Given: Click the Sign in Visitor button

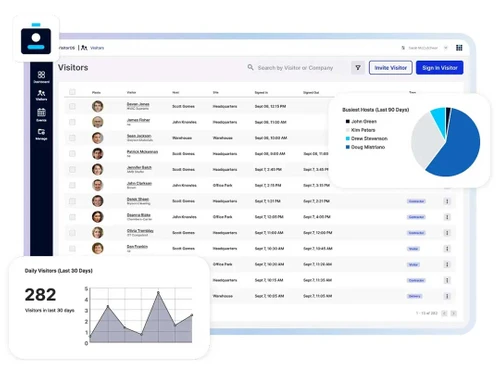Looking at the screenshot, I should 440,68.
